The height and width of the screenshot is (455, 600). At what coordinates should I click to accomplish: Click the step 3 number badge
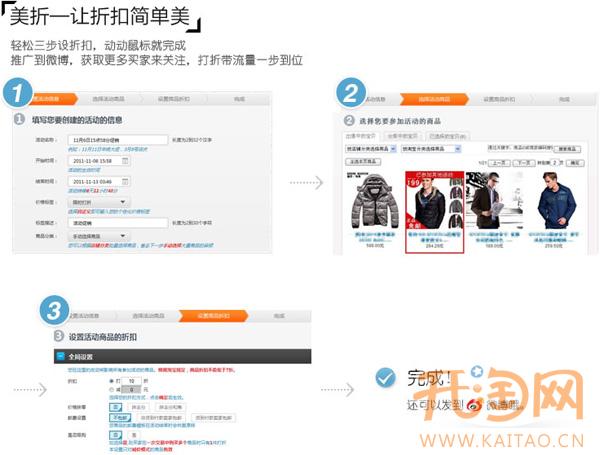[x=54, y=308]
